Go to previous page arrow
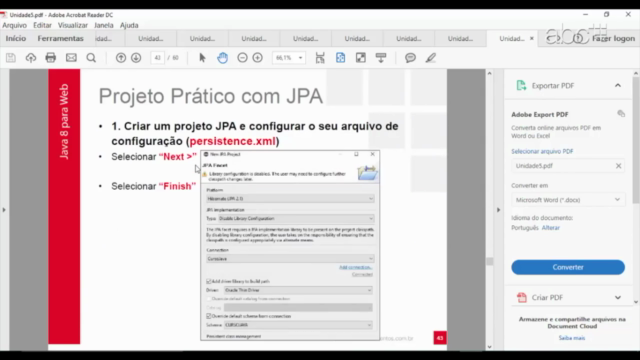 (x=121, y=58)
